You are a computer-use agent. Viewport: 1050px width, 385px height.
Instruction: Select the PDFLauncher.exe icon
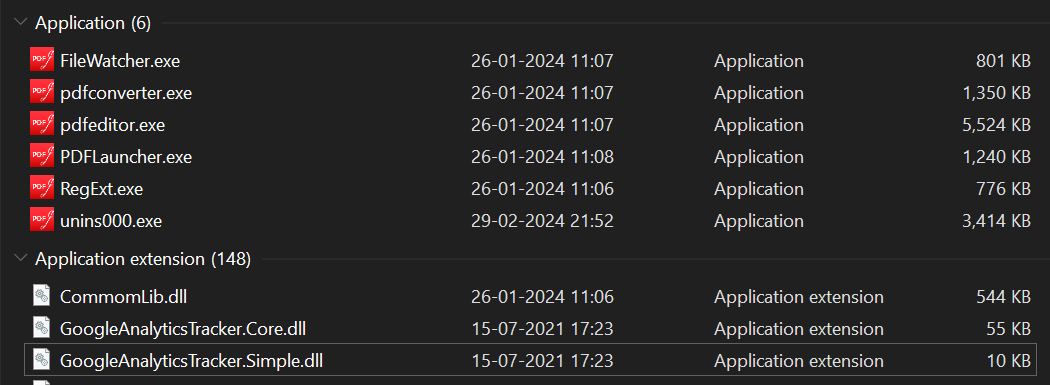[x=42, y=157]
